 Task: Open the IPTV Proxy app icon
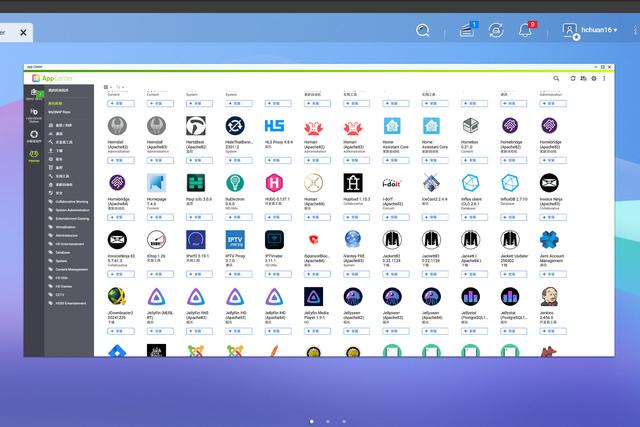click(235, 240)
